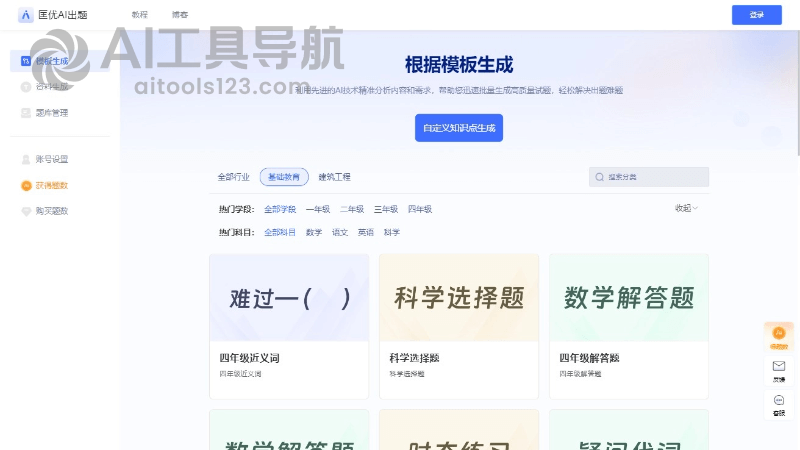Image resolution: width=800 pixels, height=450 pixels.
Task: Switch to 建筑工程 category
Action: pos(334,177)
